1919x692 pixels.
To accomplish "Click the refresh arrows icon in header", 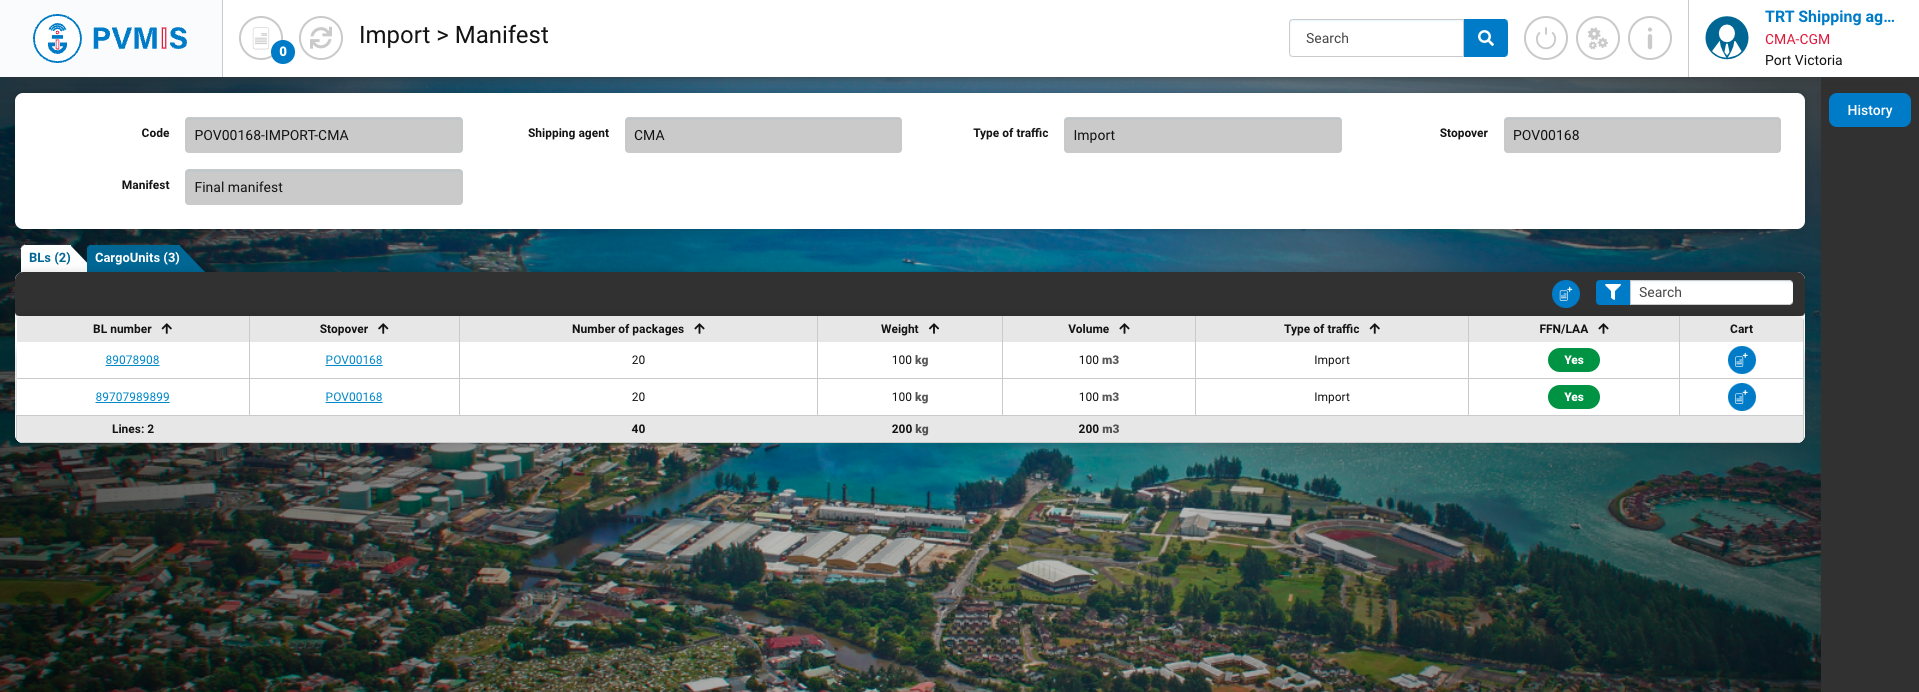I will pos(321,39).
